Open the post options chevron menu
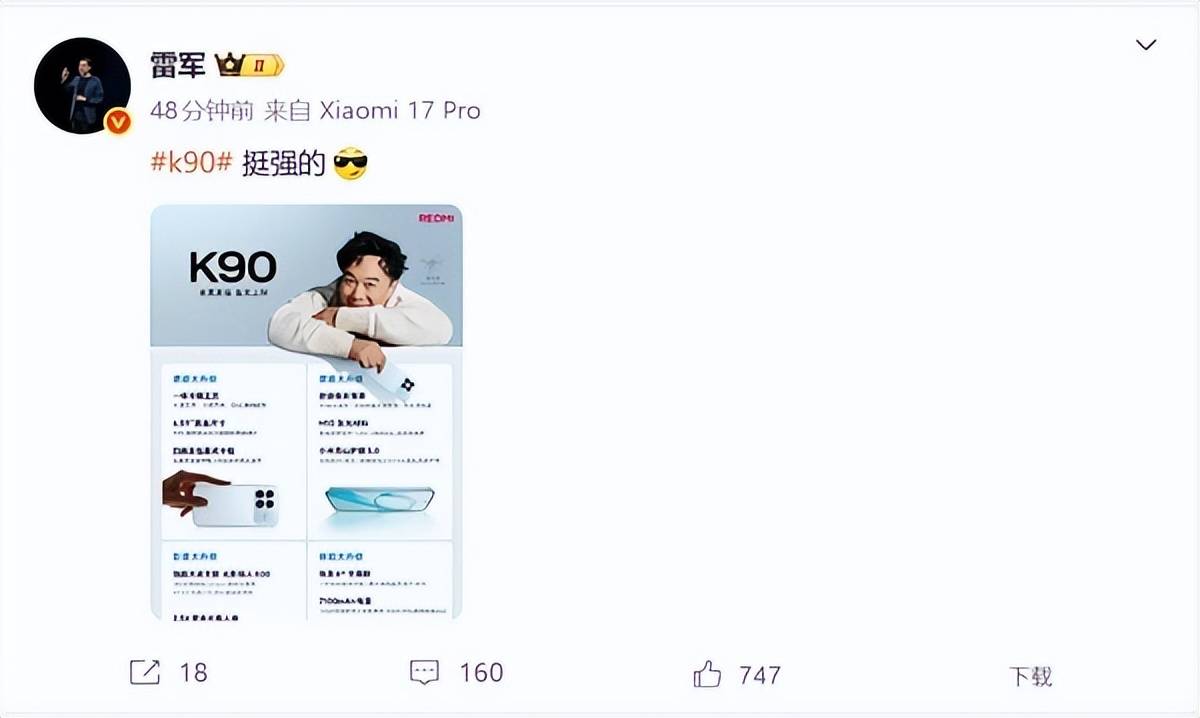 [1146, 45]
